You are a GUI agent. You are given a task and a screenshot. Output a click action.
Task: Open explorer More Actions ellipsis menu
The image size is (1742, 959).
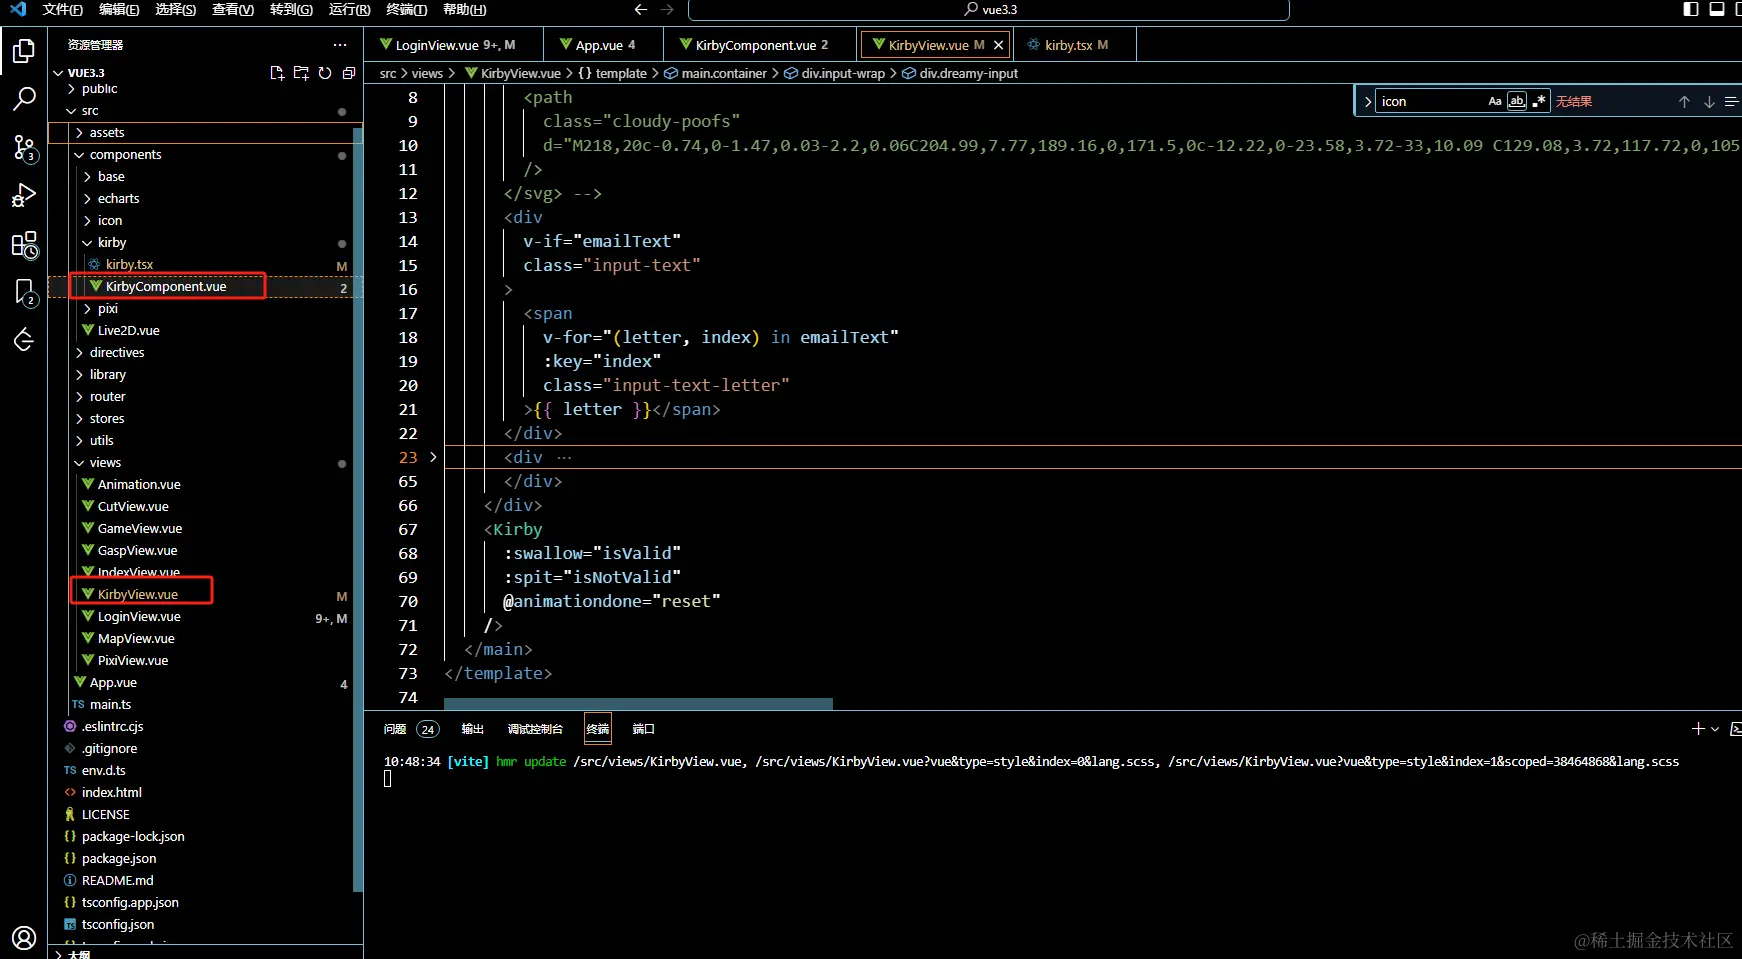(340, 45)
